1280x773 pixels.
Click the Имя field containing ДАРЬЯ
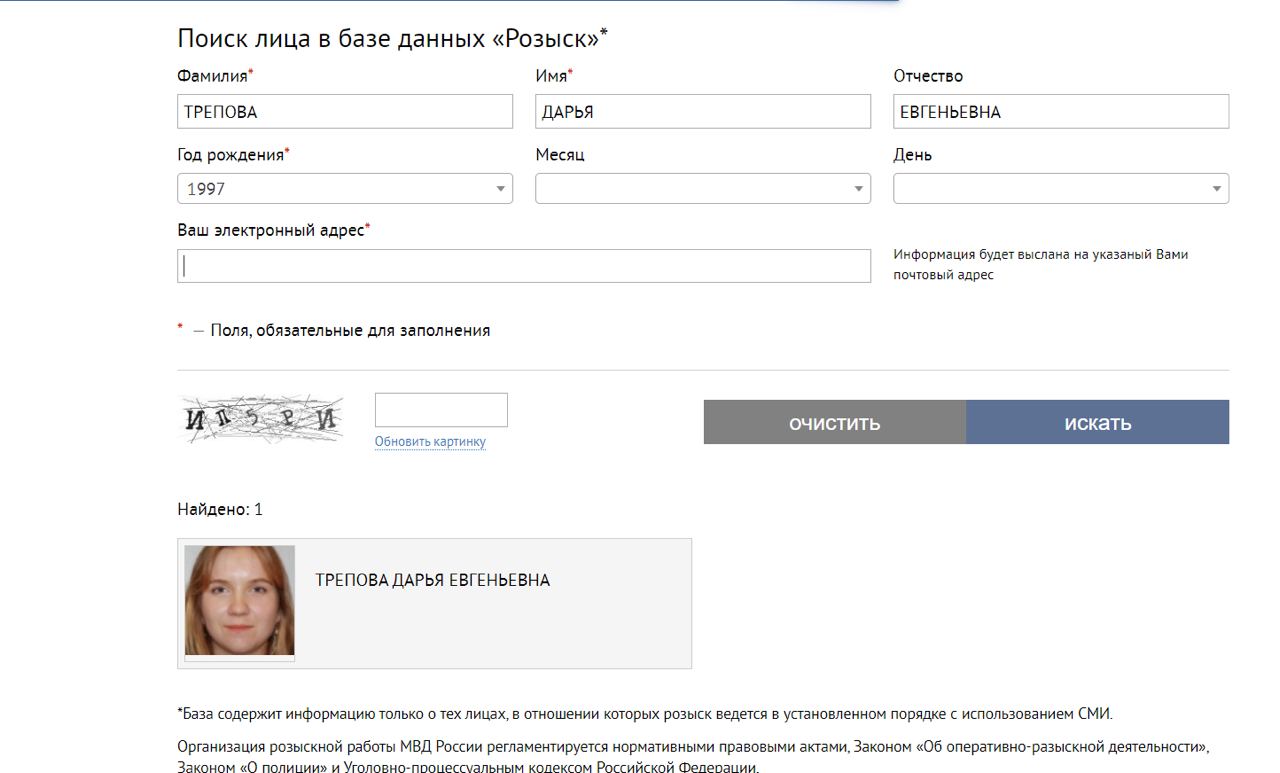[x=702, y=112]
